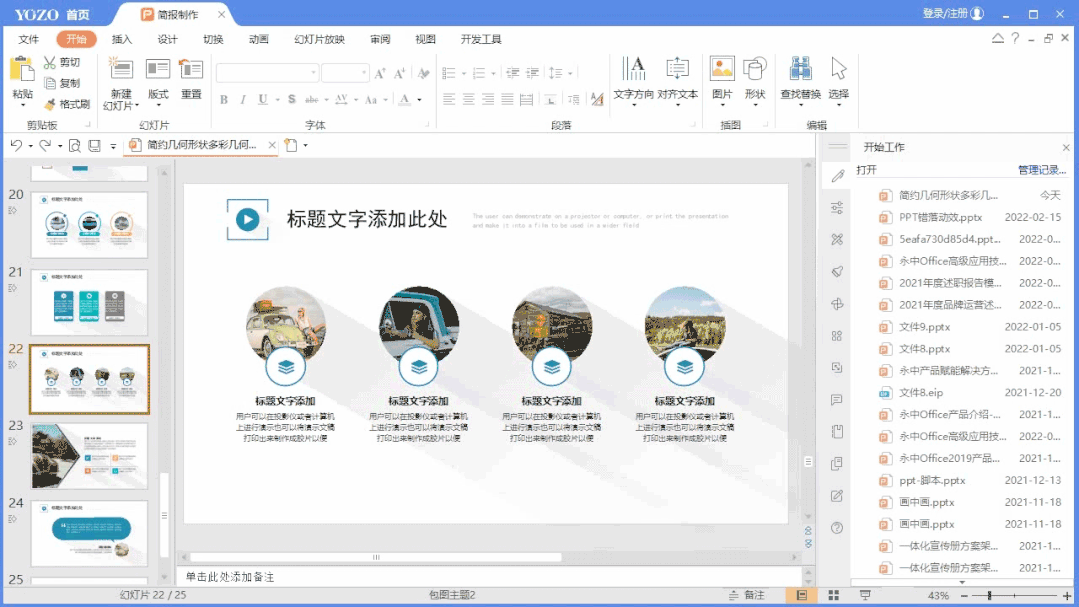Toggle Bold formatting button
The image size is (1079, 607).
pos(224,100)
